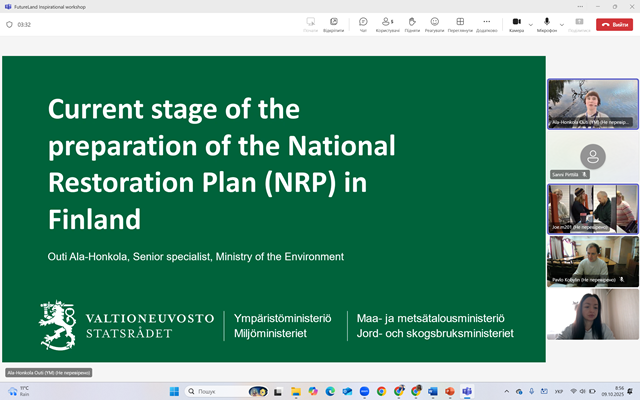The width and height of the screenshot is (640, 400).
Task: Expand the camera options dropdown arrow
Action: (531, 24)
